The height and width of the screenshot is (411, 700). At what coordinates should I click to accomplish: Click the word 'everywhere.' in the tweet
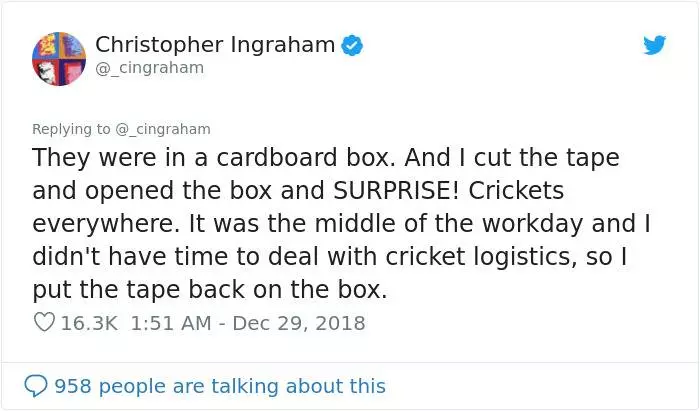[106, 224]
